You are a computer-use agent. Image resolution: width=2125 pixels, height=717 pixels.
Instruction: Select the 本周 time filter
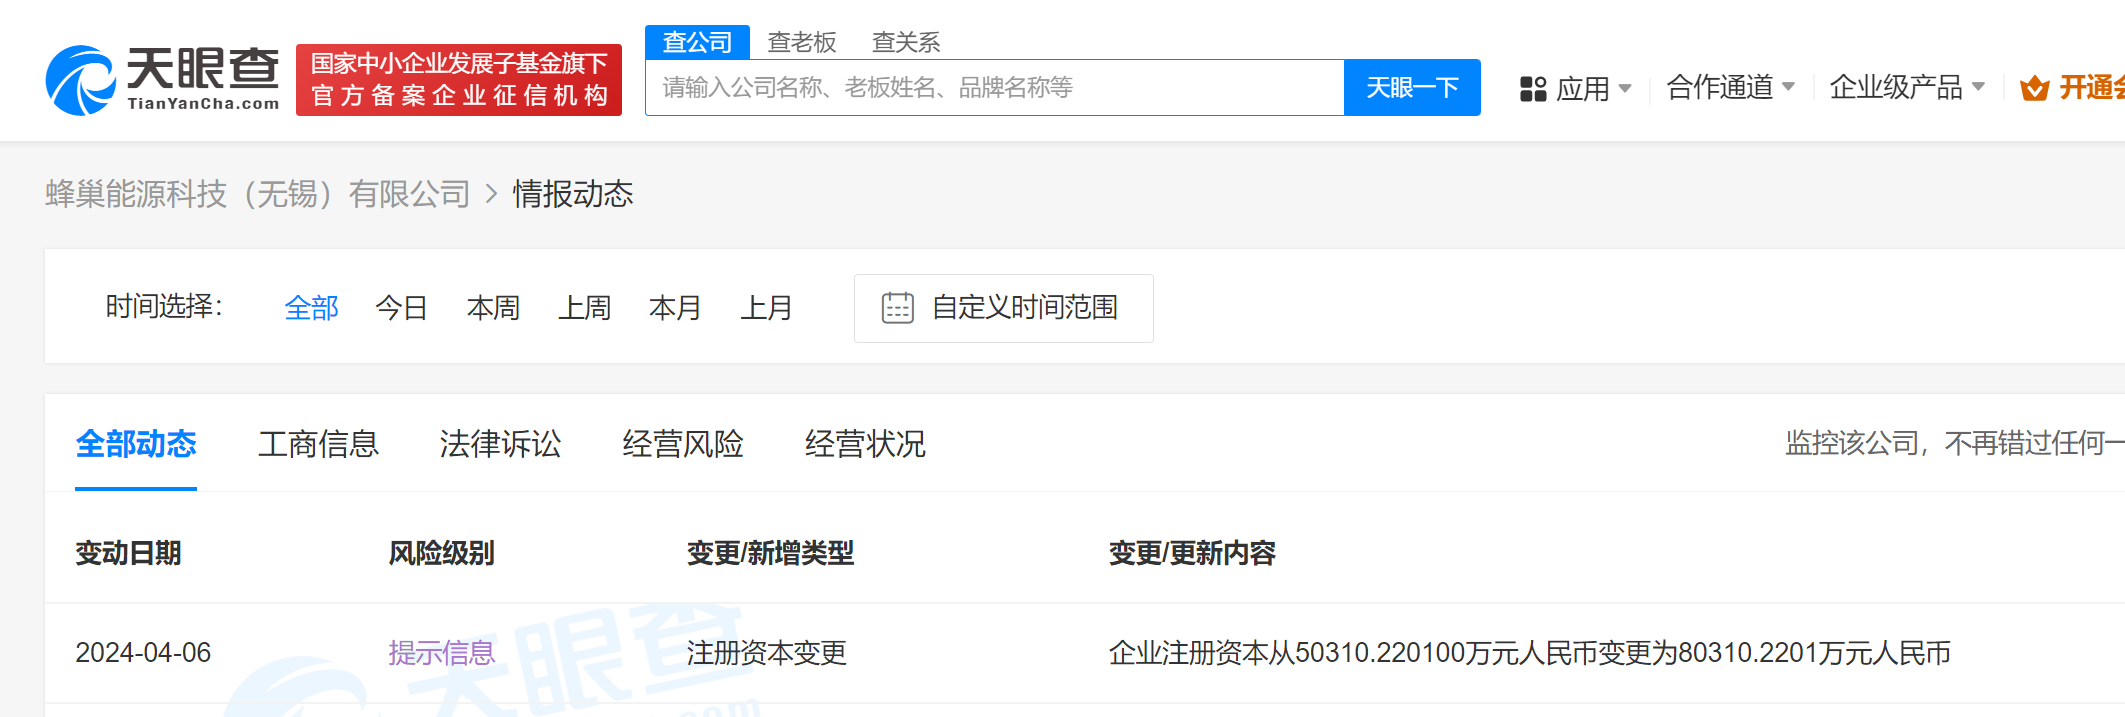pyautogui.click(x=493, y=308)
